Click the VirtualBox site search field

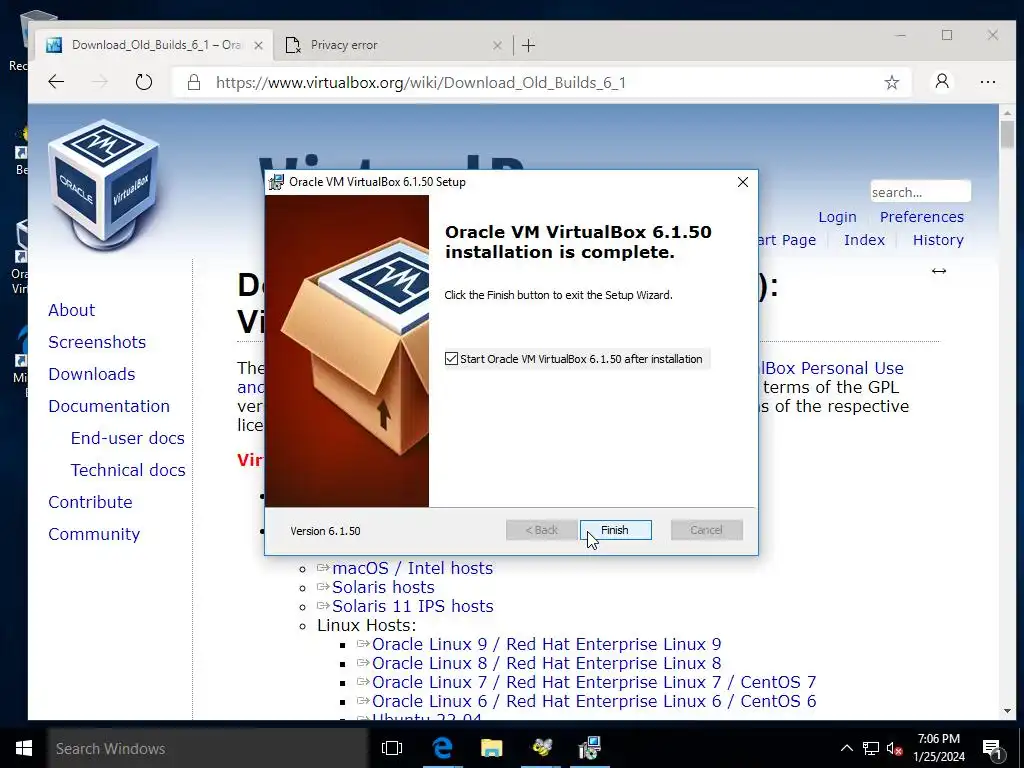(x=920, y=192)
